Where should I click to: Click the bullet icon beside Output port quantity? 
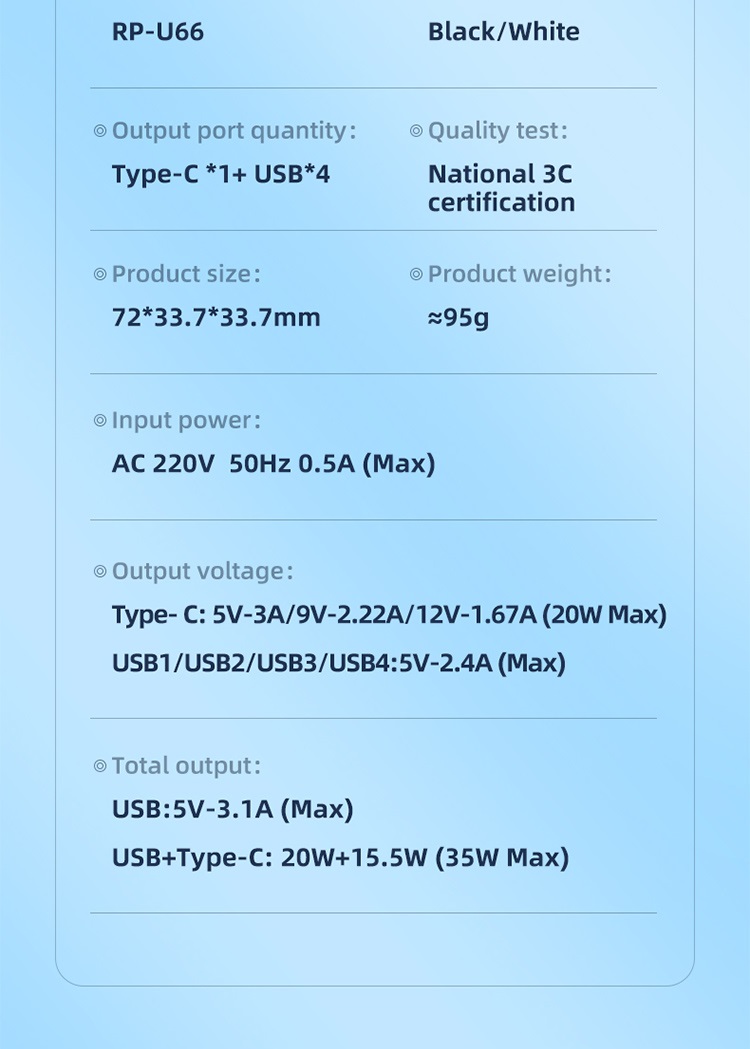point(100,131)
